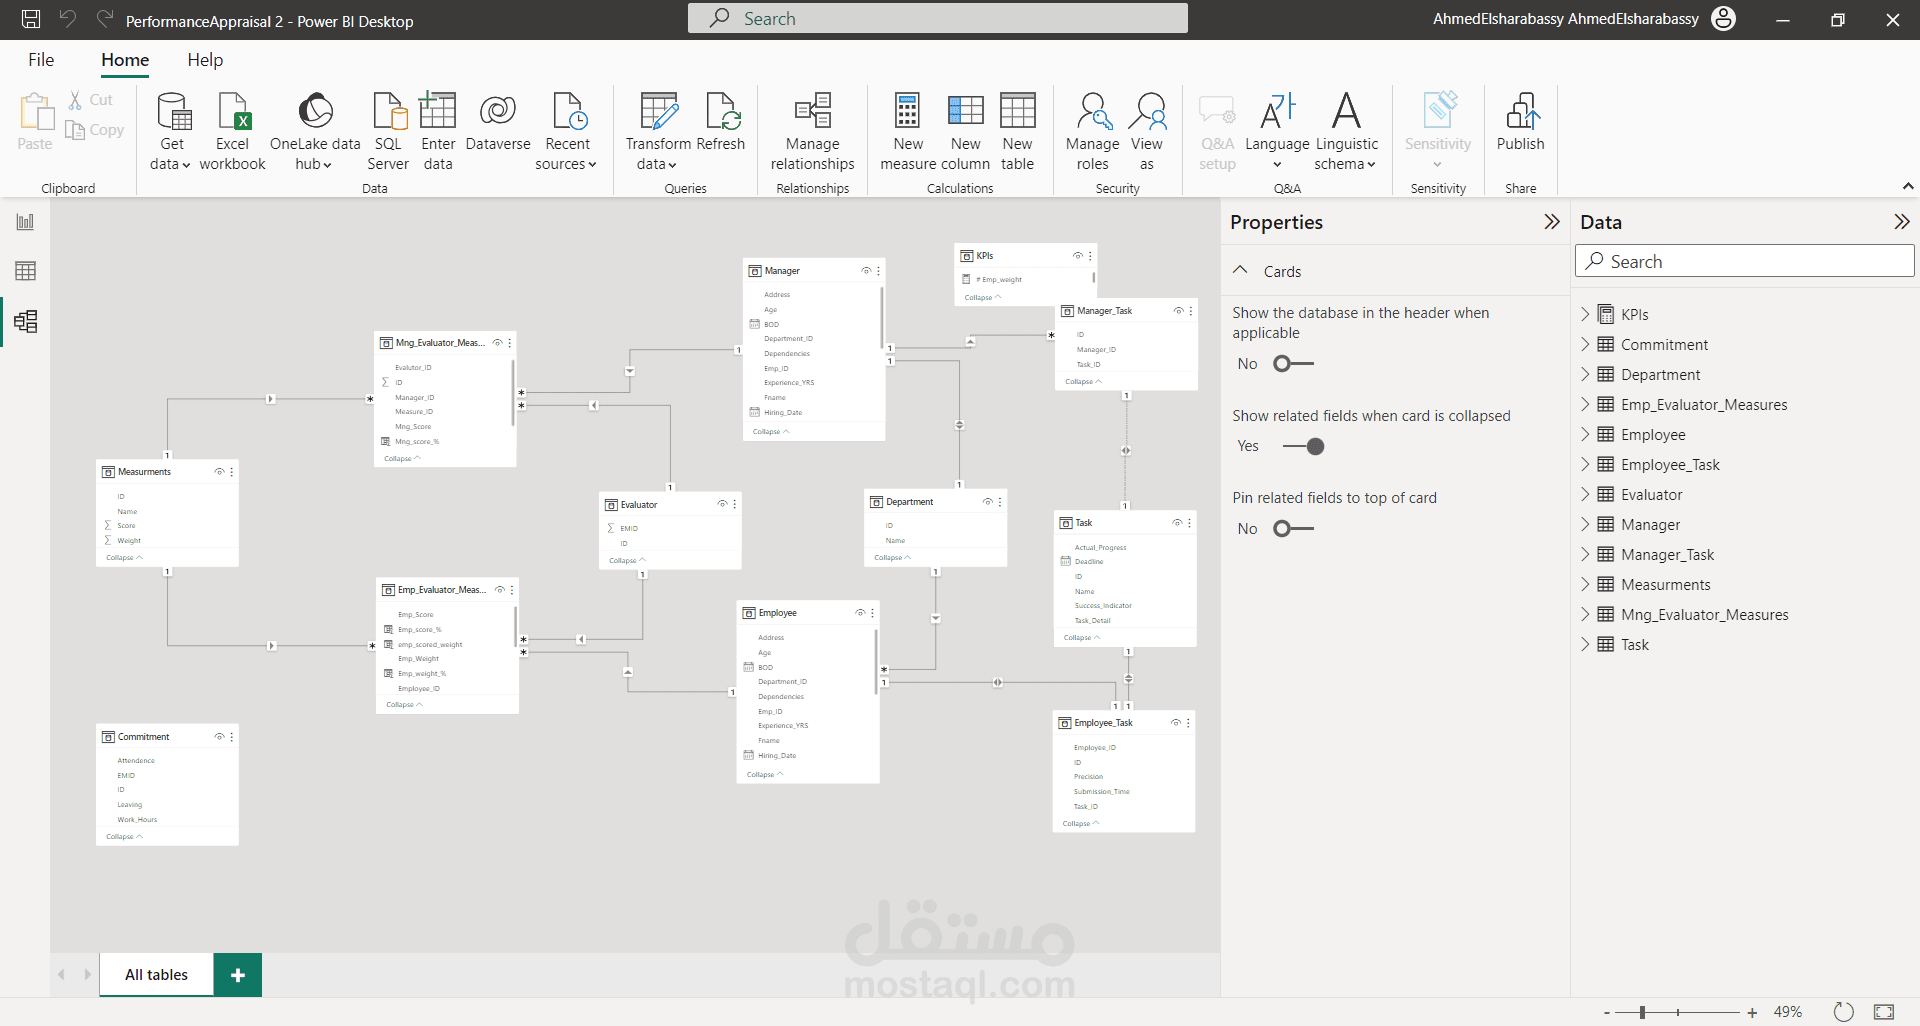
Task: Open the Language dropdown
Action: tap(1277, 131)
